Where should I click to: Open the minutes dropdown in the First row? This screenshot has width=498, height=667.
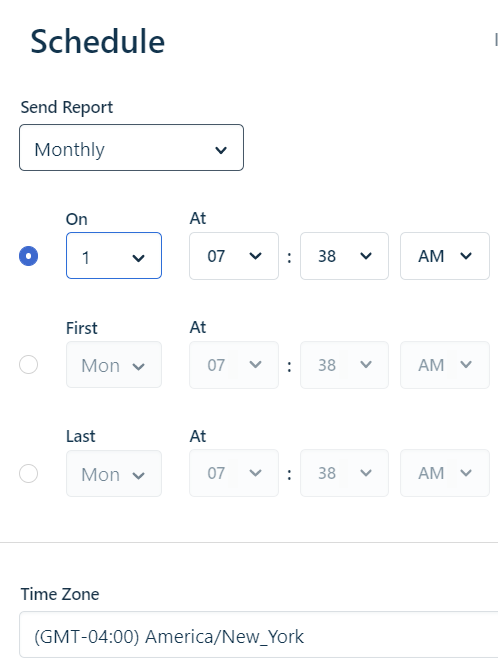pos(344,365)
